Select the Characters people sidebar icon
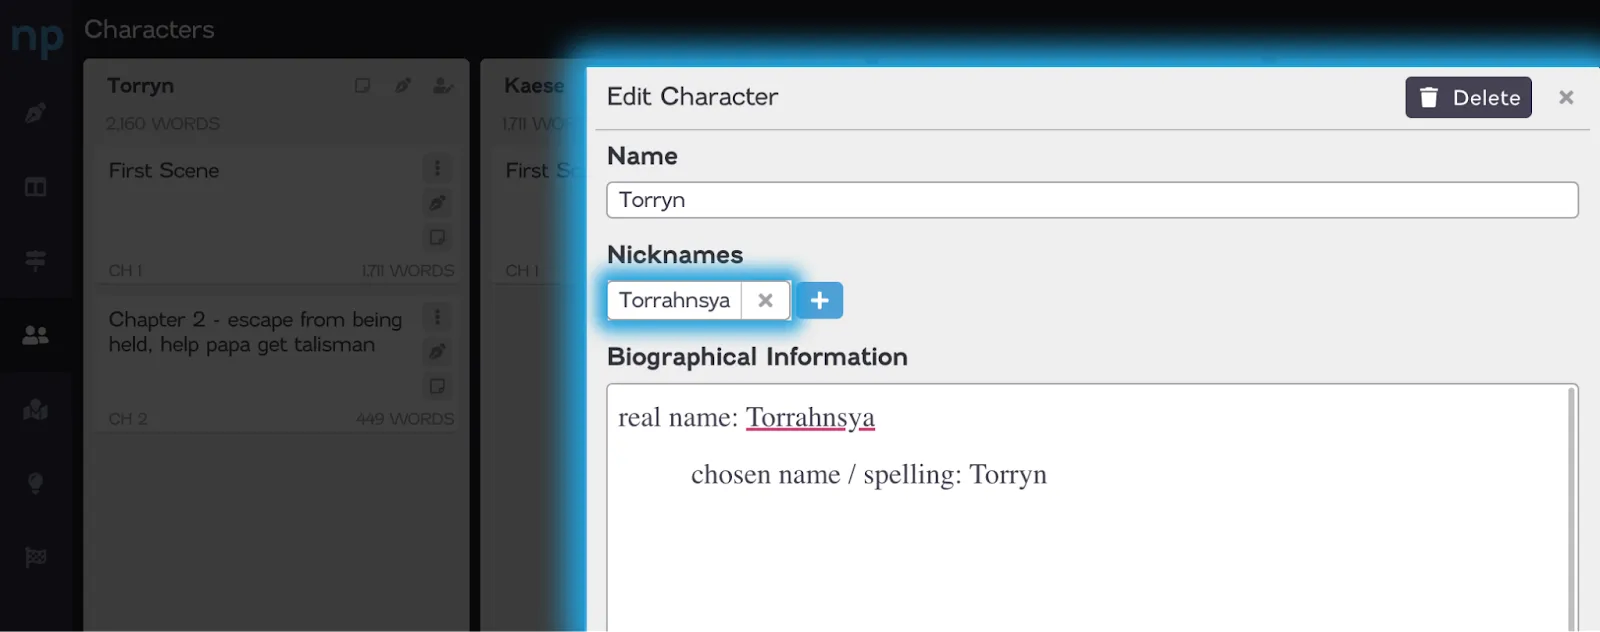 pos(36,335)
